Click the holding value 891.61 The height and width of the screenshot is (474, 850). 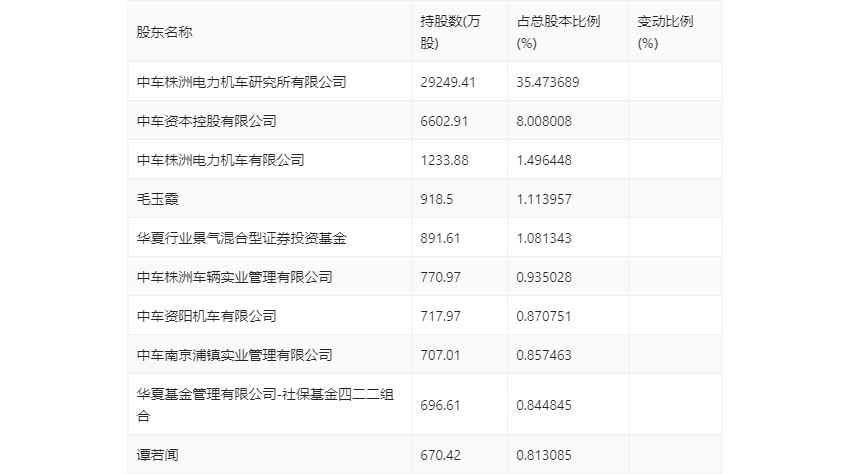click(440, 238)
